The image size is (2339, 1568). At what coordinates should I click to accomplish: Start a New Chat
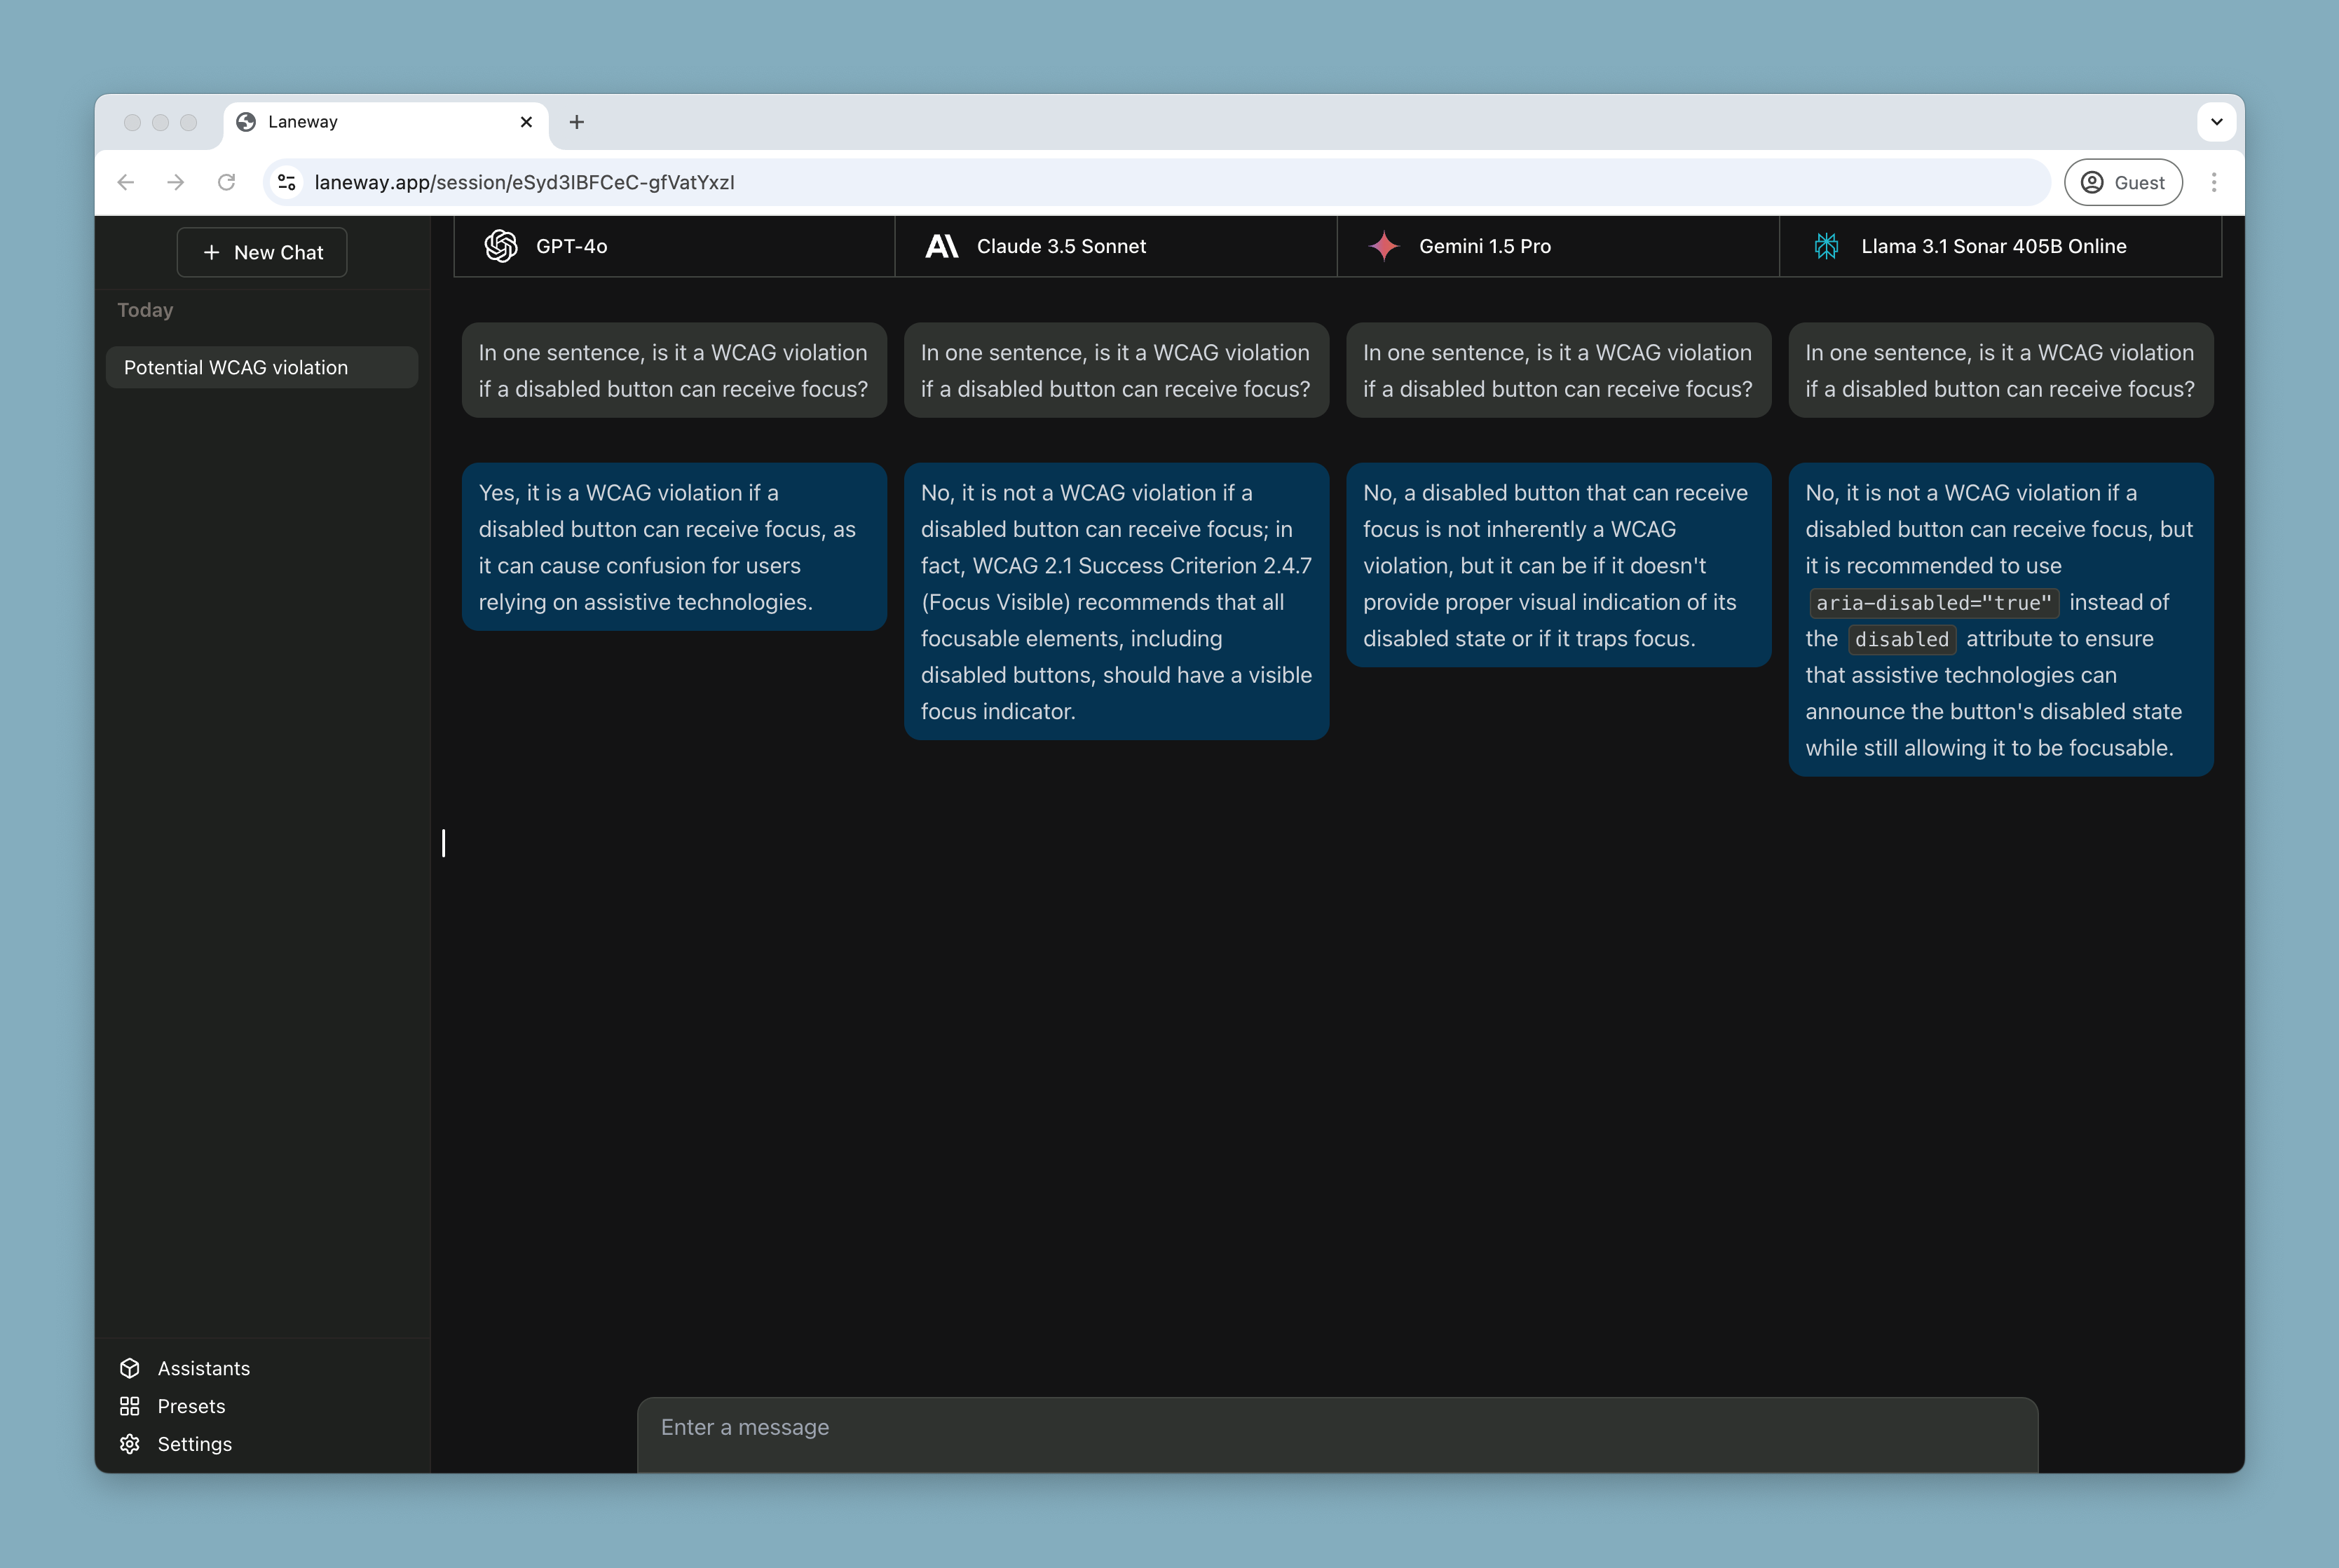[262, 252]
